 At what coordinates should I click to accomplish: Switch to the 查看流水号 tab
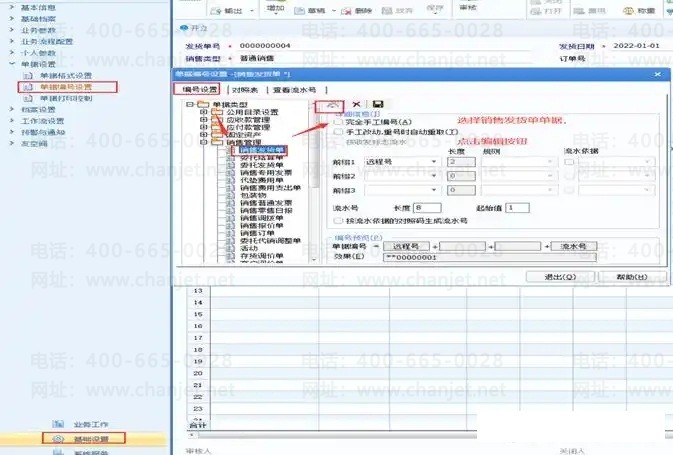[294, 90]
